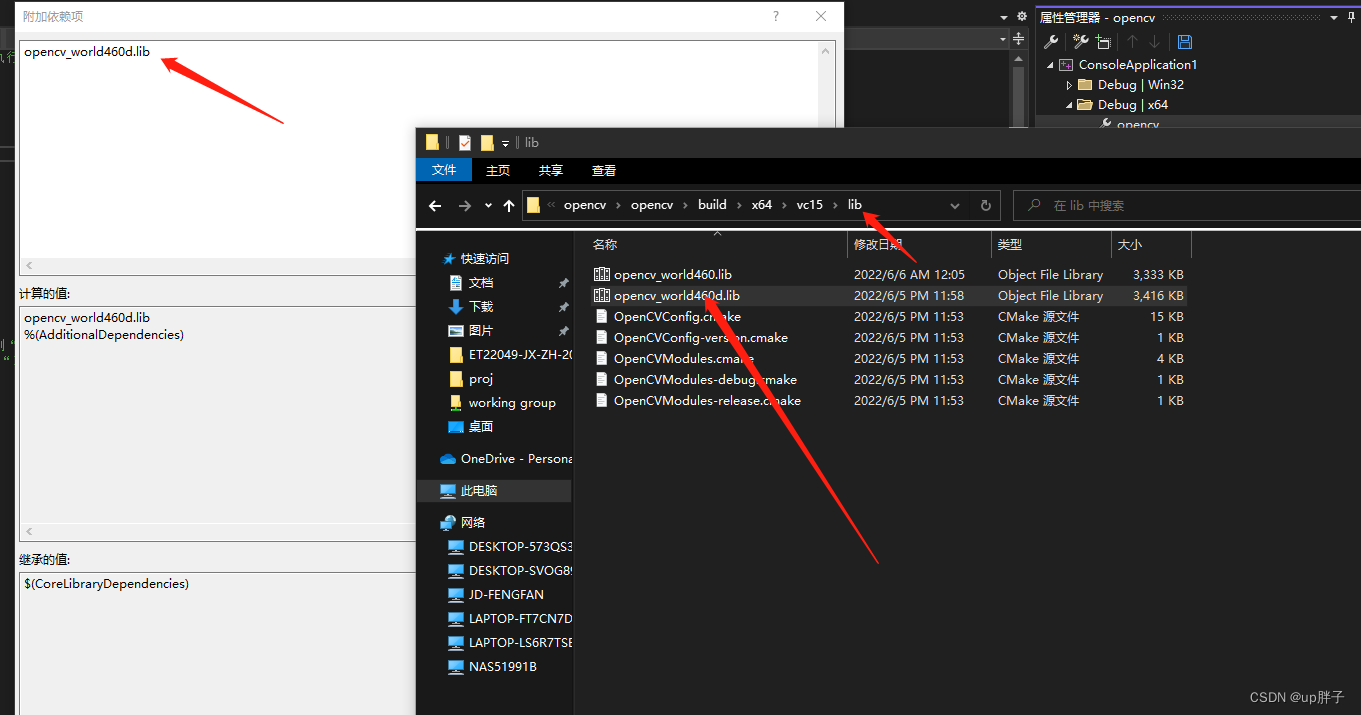This screenshot has height=715, width=1361.
Task: Open the Customize Quick Access Toolbar dropdown
Action: point(505,142)
